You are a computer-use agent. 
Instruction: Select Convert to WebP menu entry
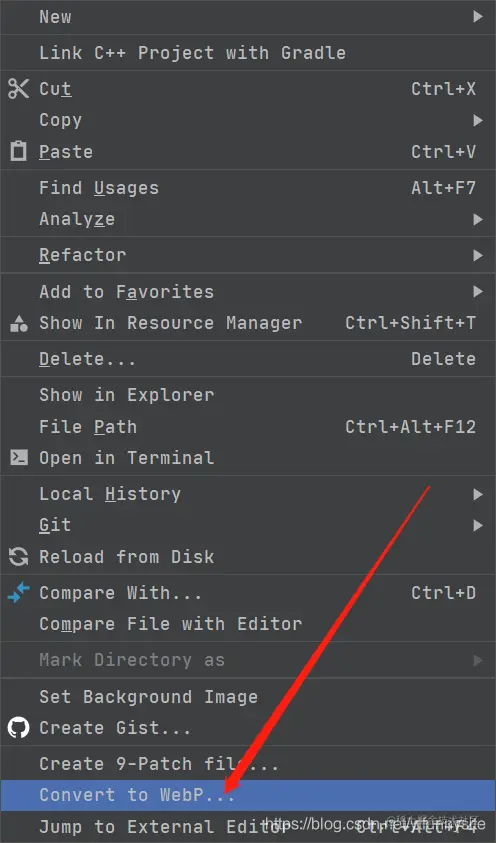[248, 795]
